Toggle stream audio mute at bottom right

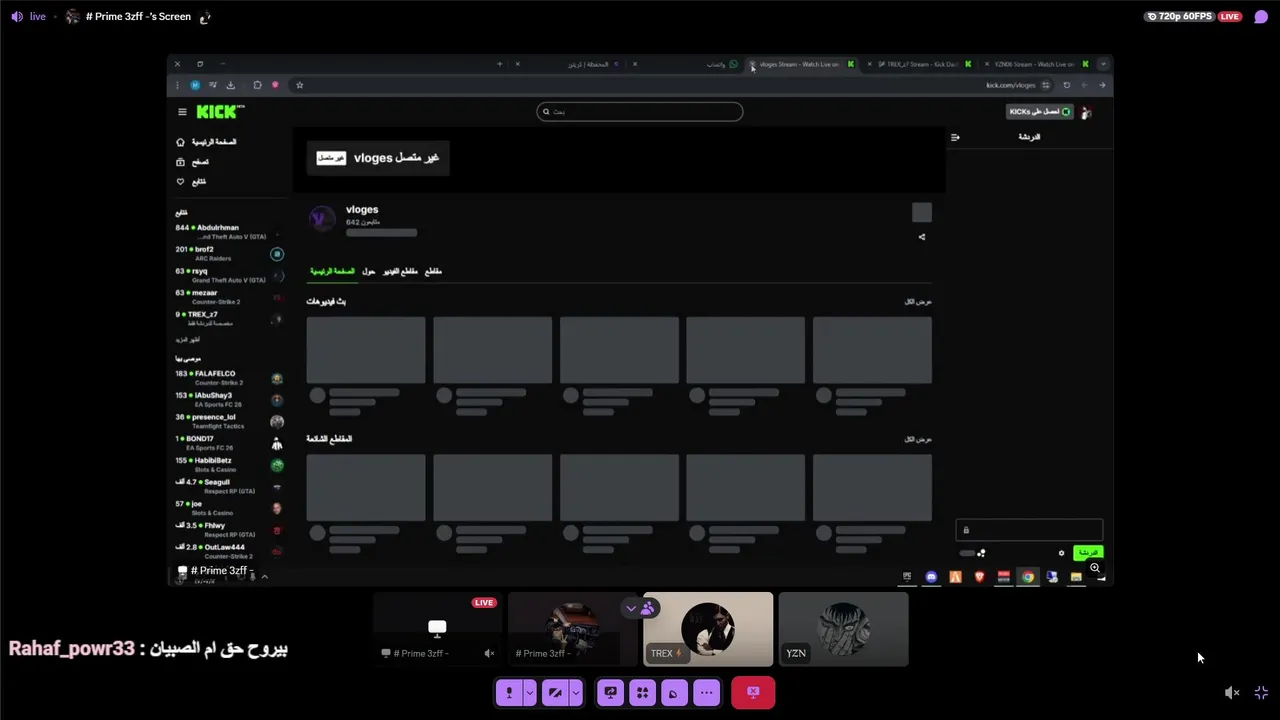[x=1232, y=692]
